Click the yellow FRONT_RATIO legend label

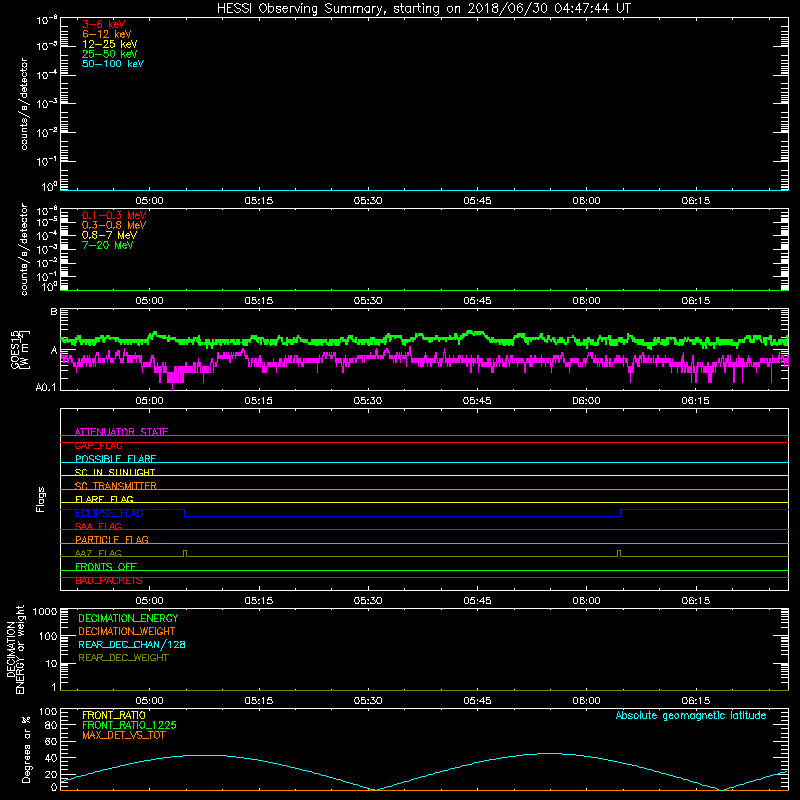[114, 715]
